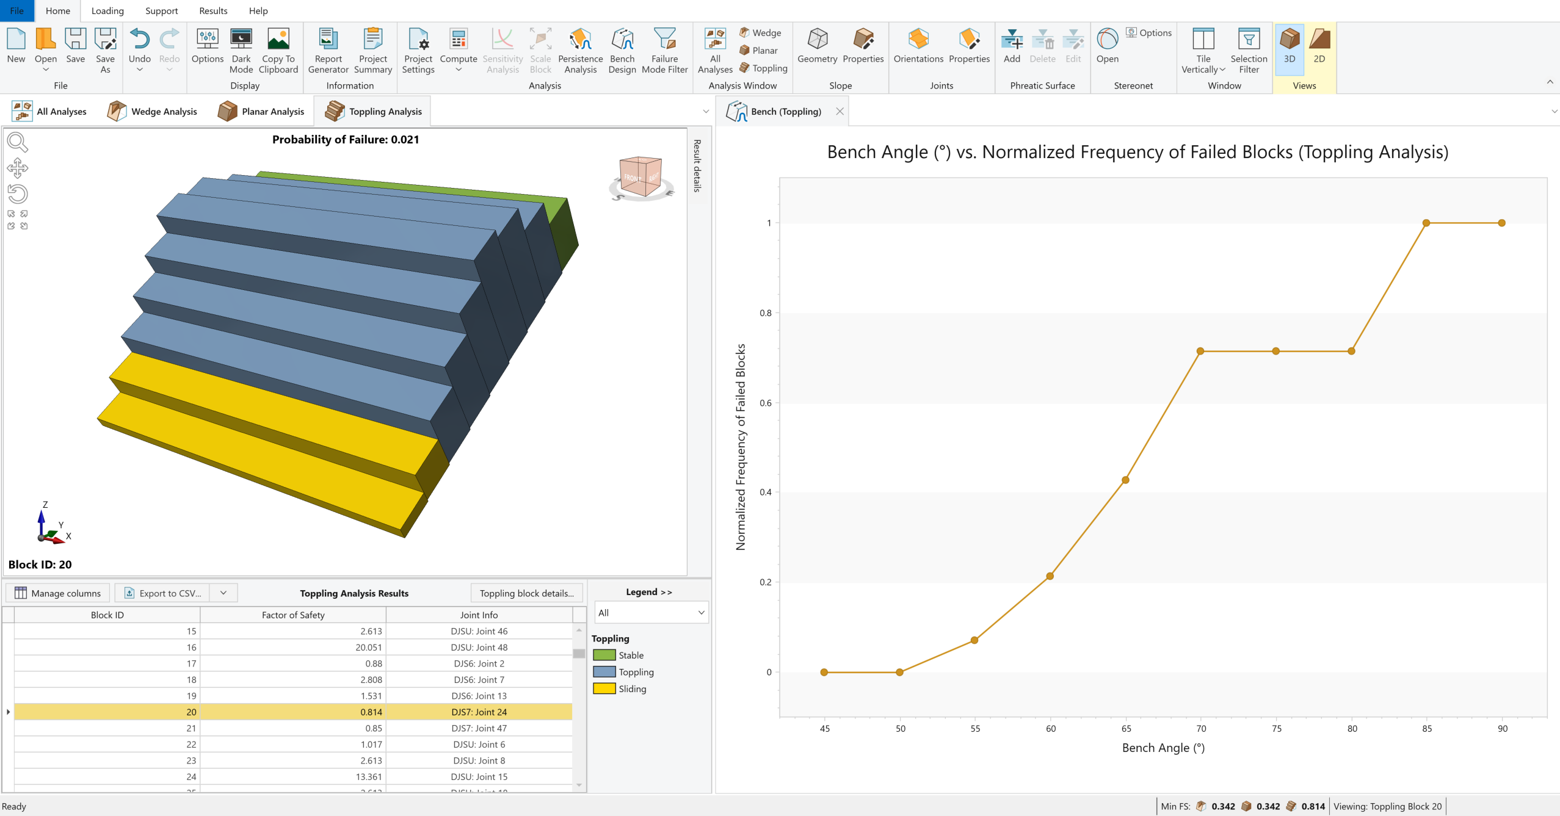The image size is (1560, 816).
Task: Open the Help ribbon tab
Action: [x=258, y=11]
